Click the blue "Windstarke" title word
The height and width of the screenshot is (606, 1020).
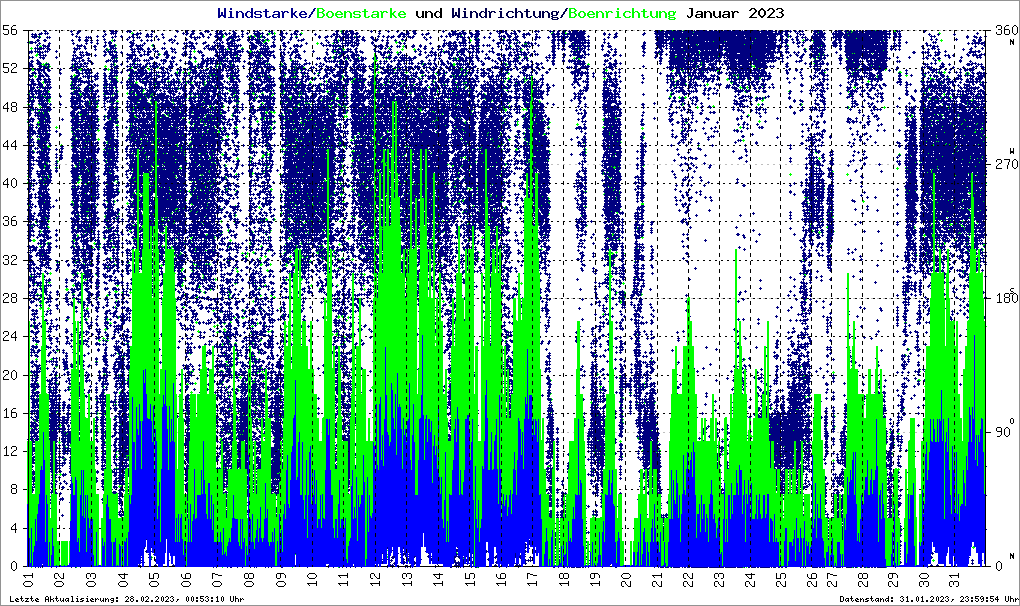click(x=264, y=13)
